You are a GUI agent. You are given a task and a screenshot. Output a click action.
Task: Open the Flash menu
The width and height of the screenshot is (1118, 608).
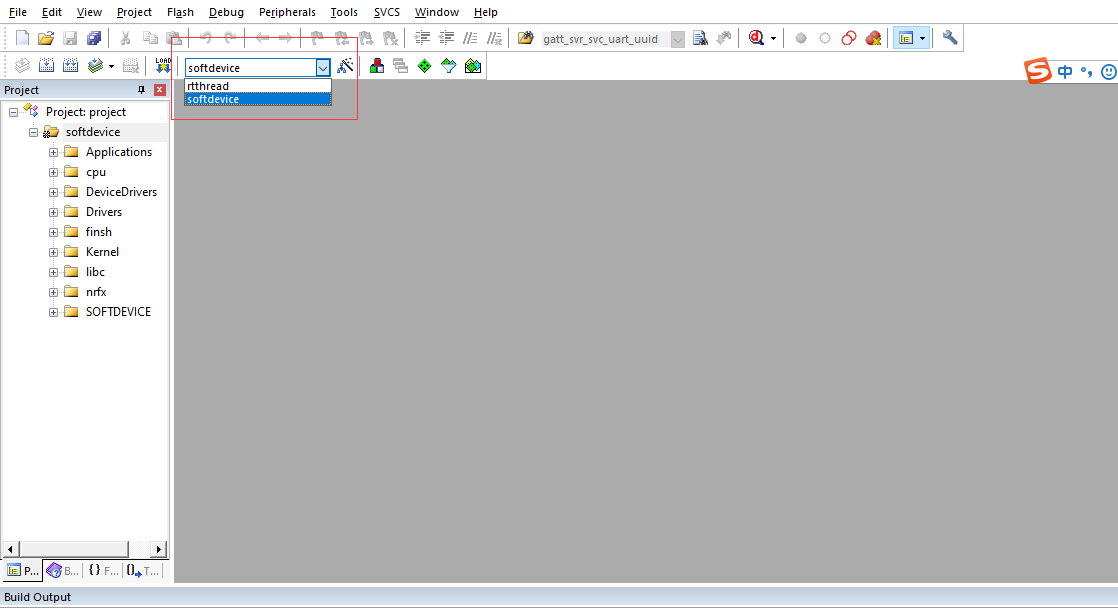pos(180,12)
